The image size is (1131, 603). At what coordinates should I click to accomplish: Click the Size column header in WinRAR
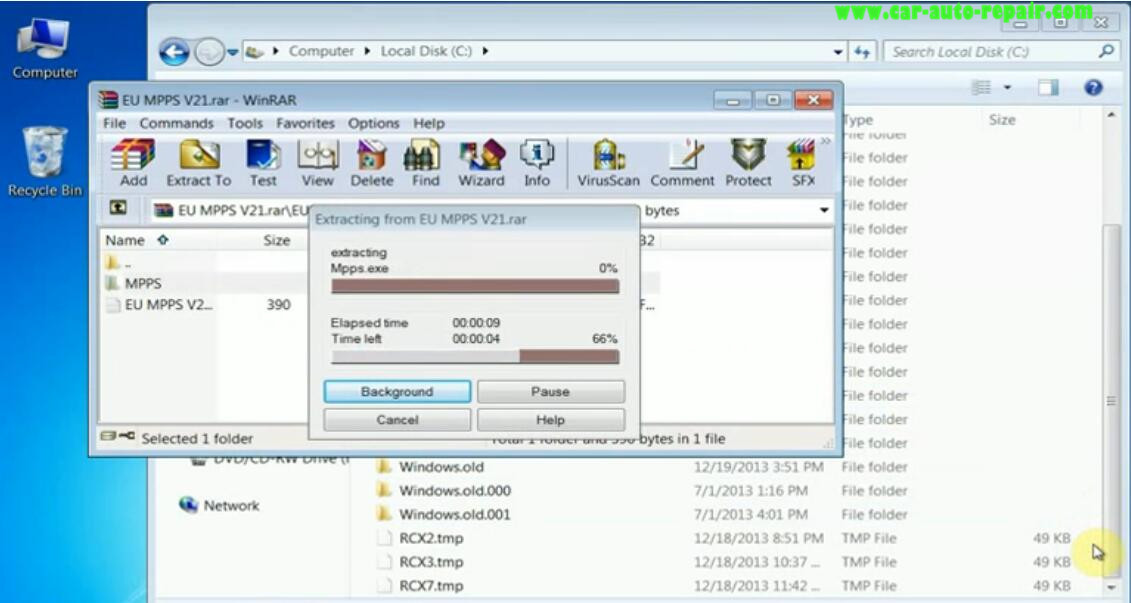(276, 240)
